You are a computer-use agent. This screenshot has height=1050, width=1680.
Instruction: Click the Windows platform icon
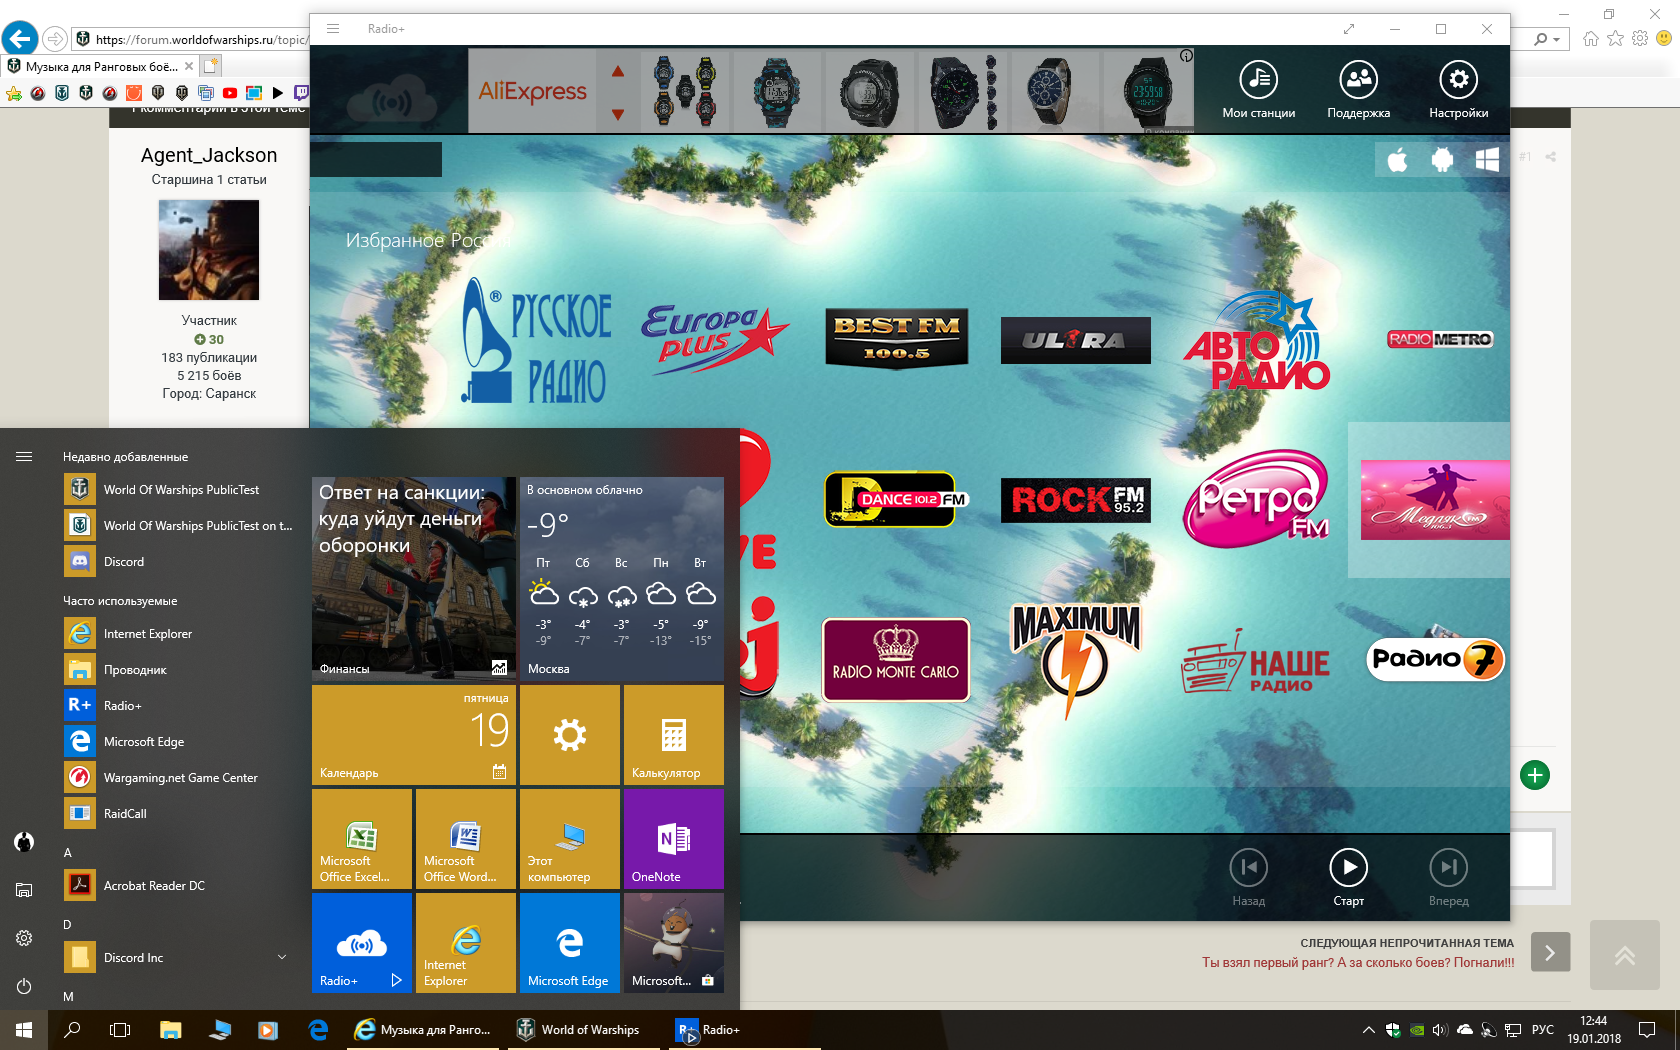point(1487,160)
